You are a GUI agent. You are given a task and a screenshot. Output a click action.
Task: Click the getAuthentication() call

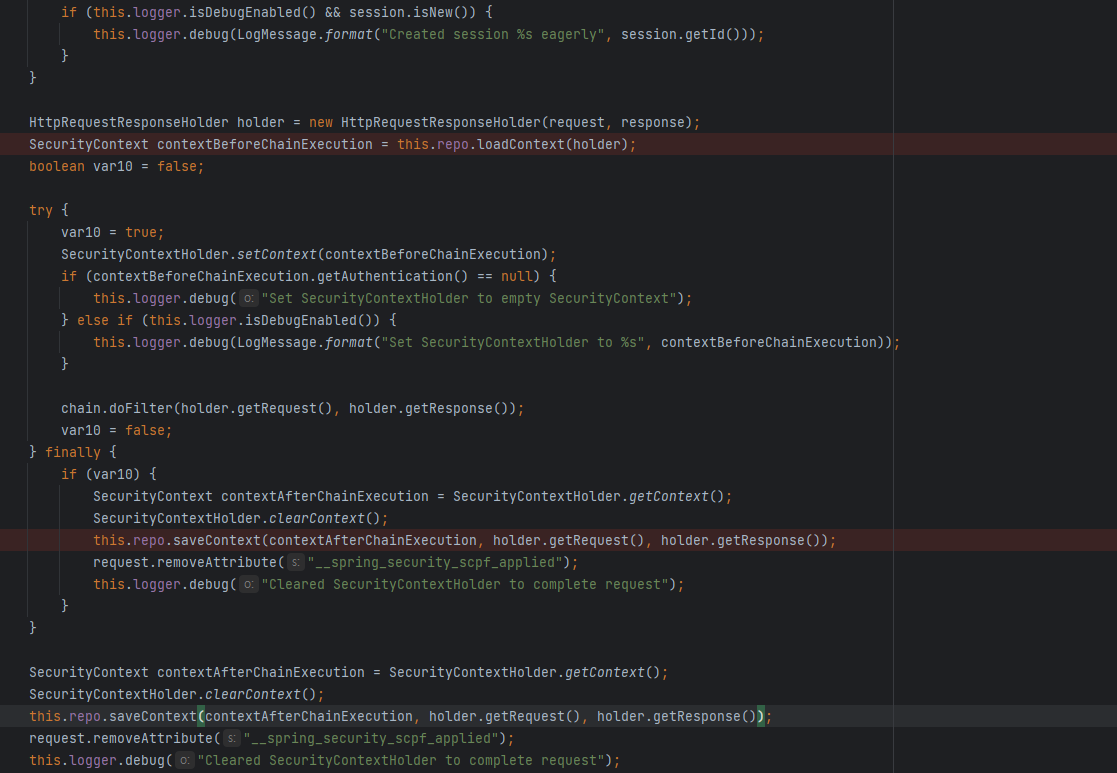tap(393, 276)
